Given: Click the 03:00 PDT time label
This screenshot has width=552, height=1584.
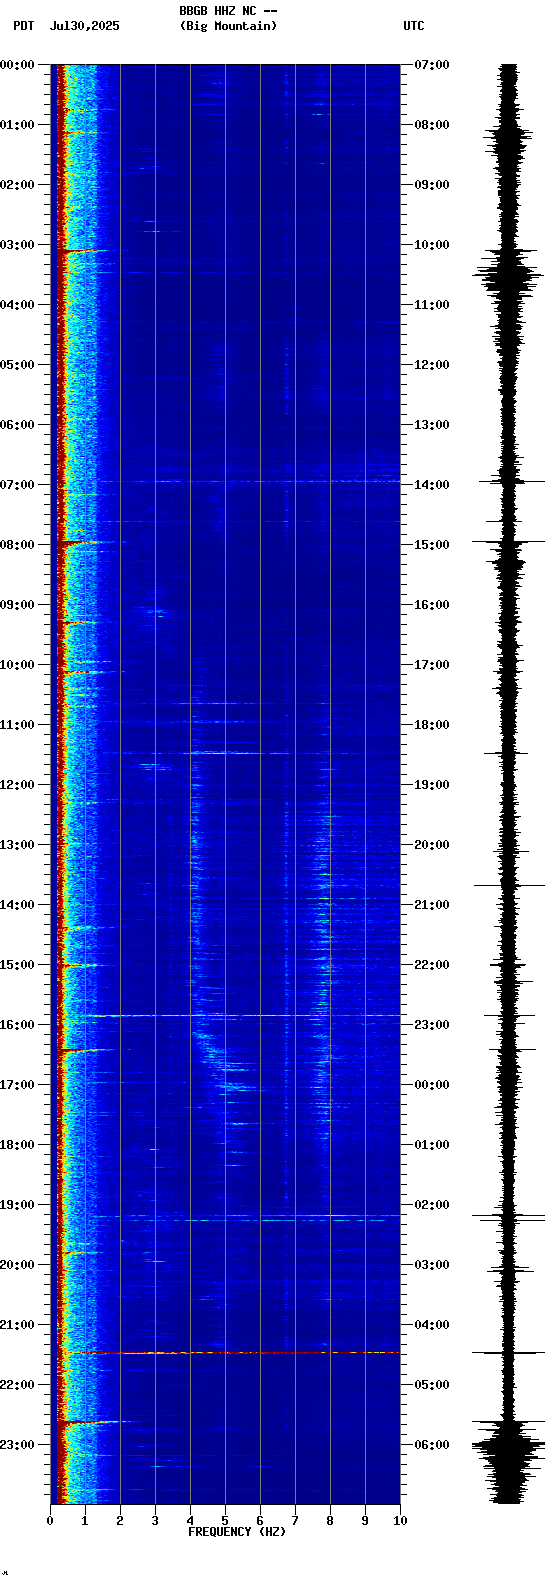Looking at the screenshot, I should tap(18, 245).
